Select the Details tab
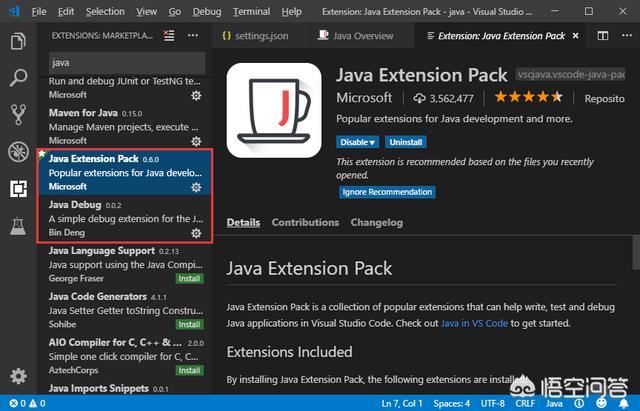The height and width of the screenshot is (411, 640). [x=243, y=222]
